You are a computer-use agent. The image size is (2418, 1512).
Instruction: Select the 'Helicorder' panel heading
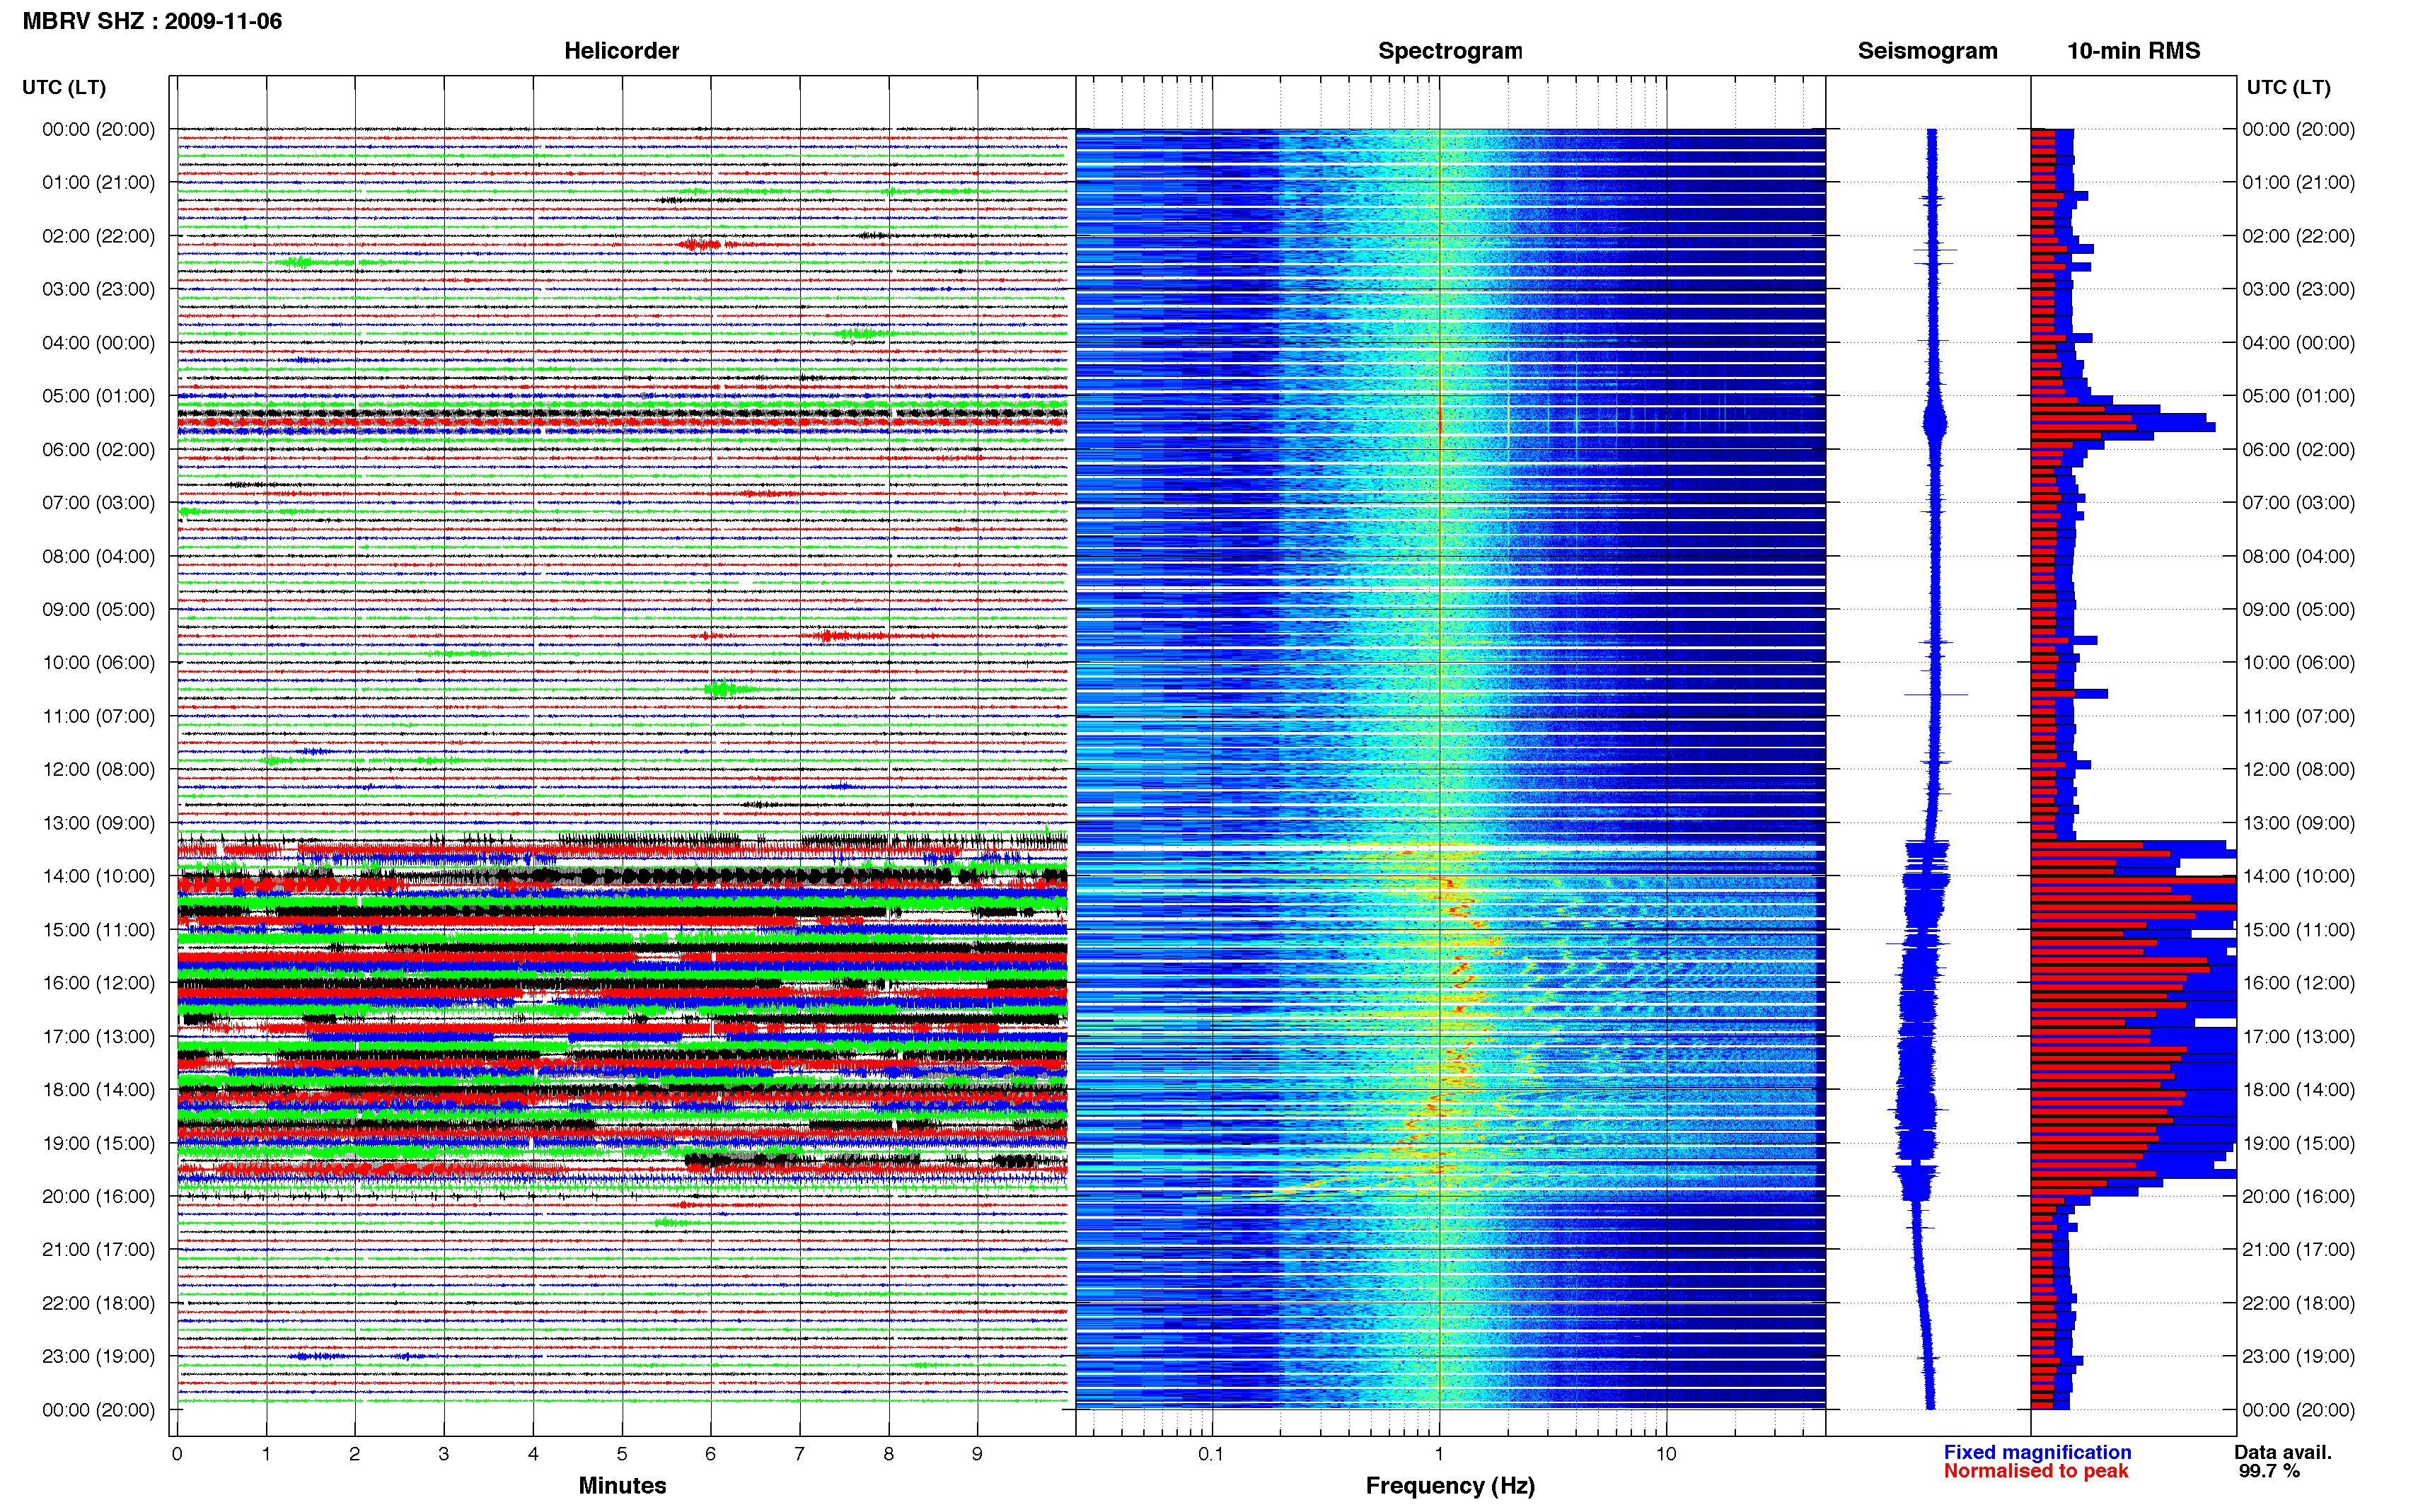click(x=621, y=51)
